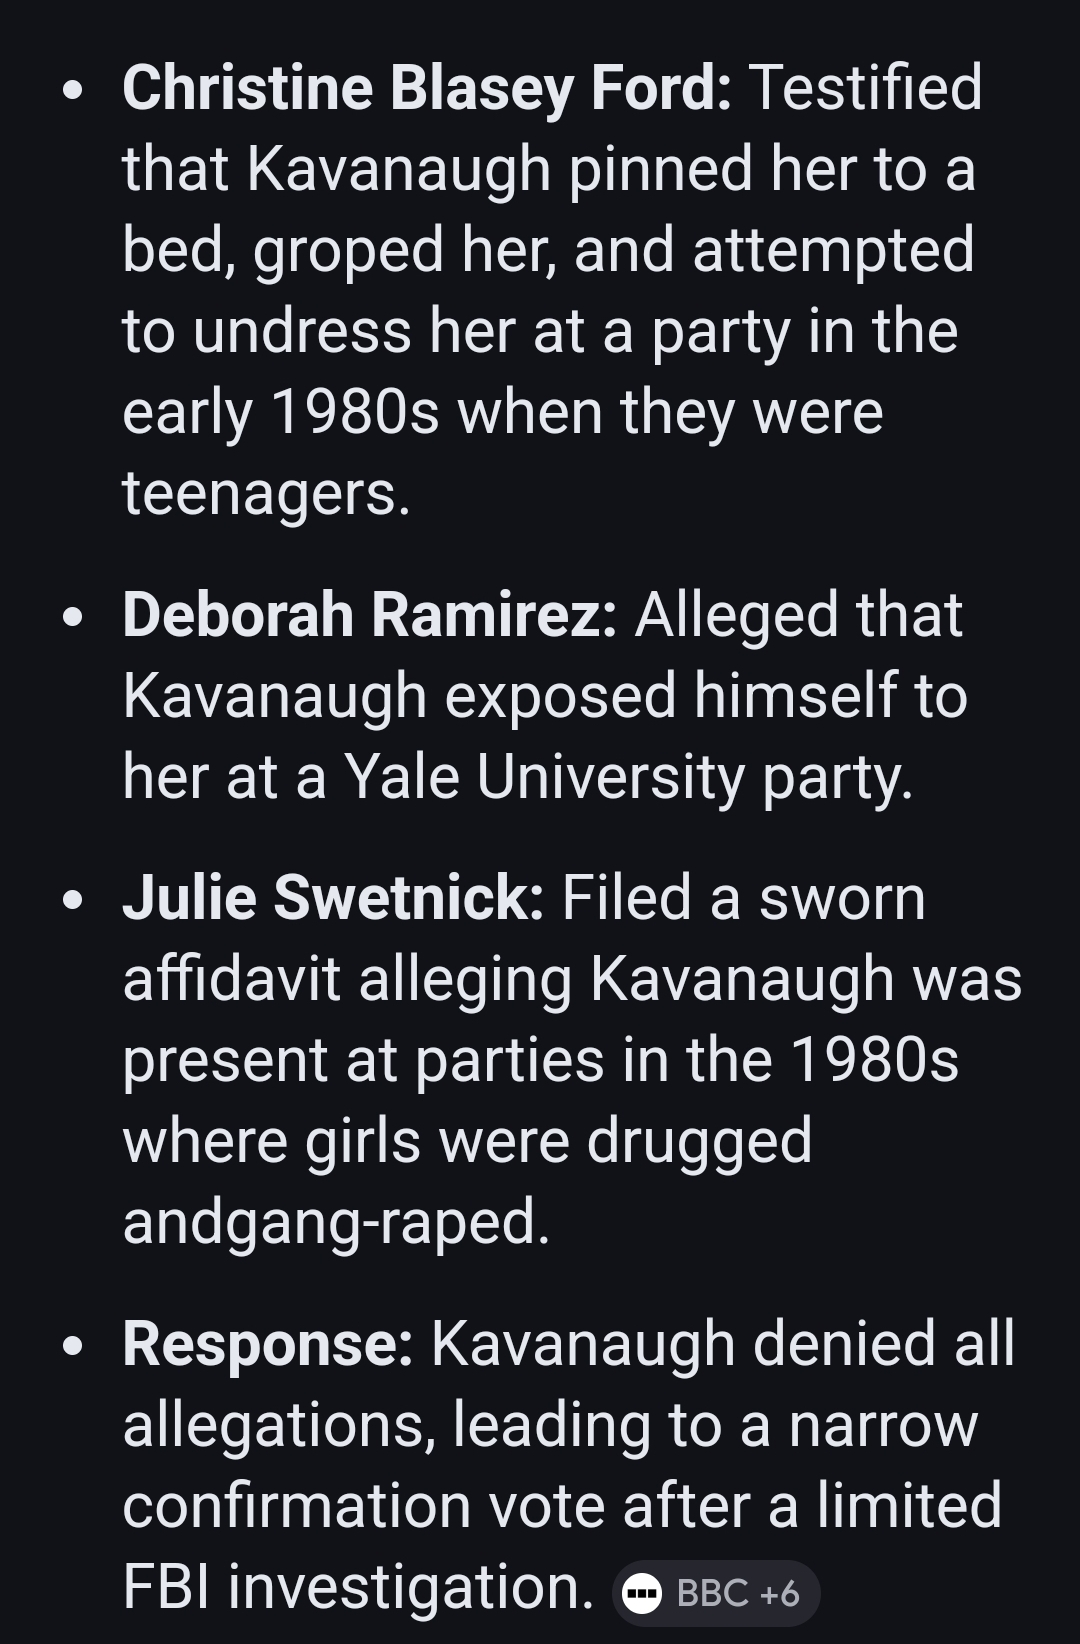Click the bullet before Response
1080x1644 pixels.
coord(71,1345)
